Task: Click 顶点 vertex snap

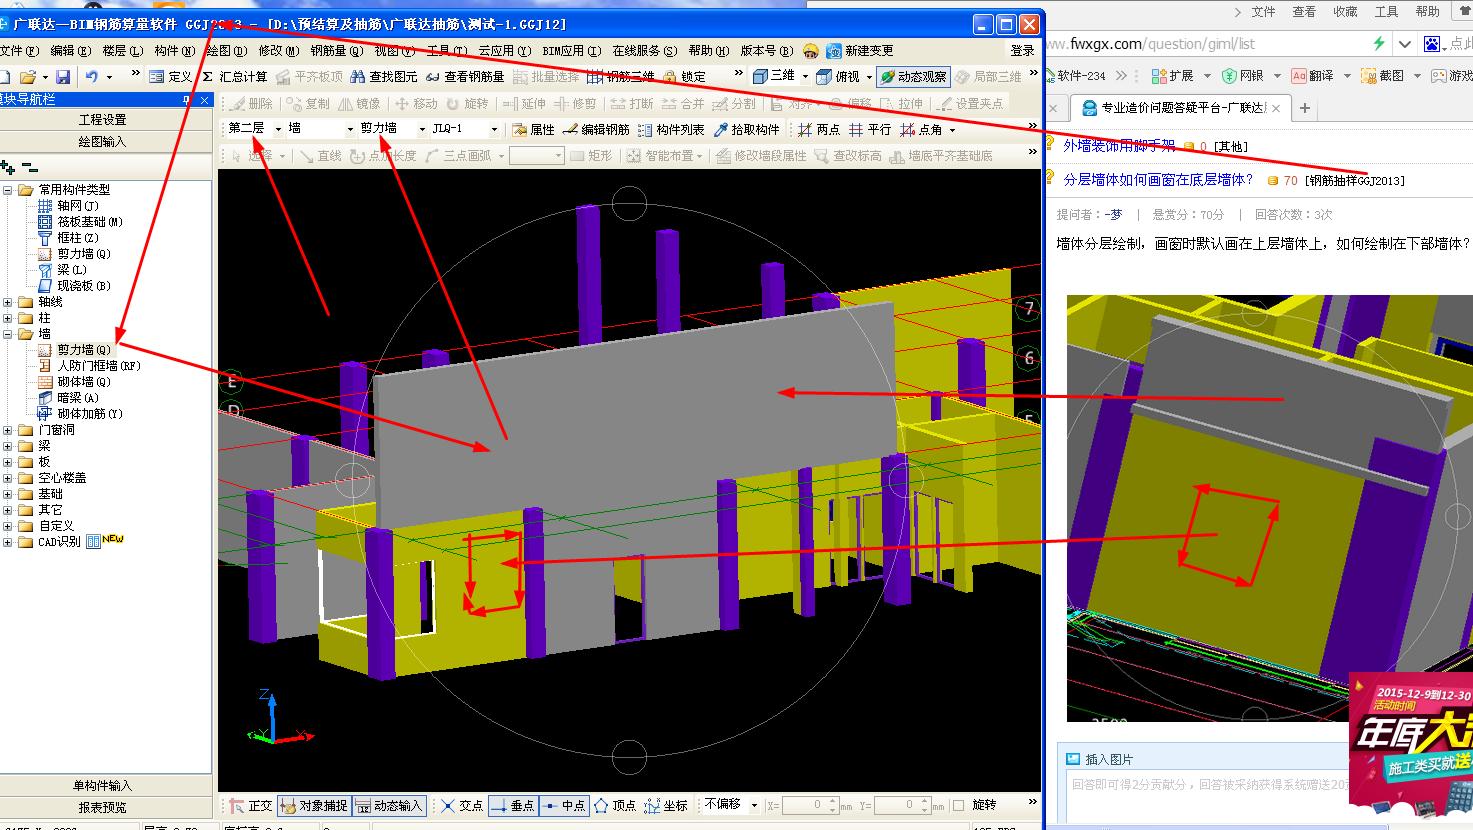Action: coord(614,805)
